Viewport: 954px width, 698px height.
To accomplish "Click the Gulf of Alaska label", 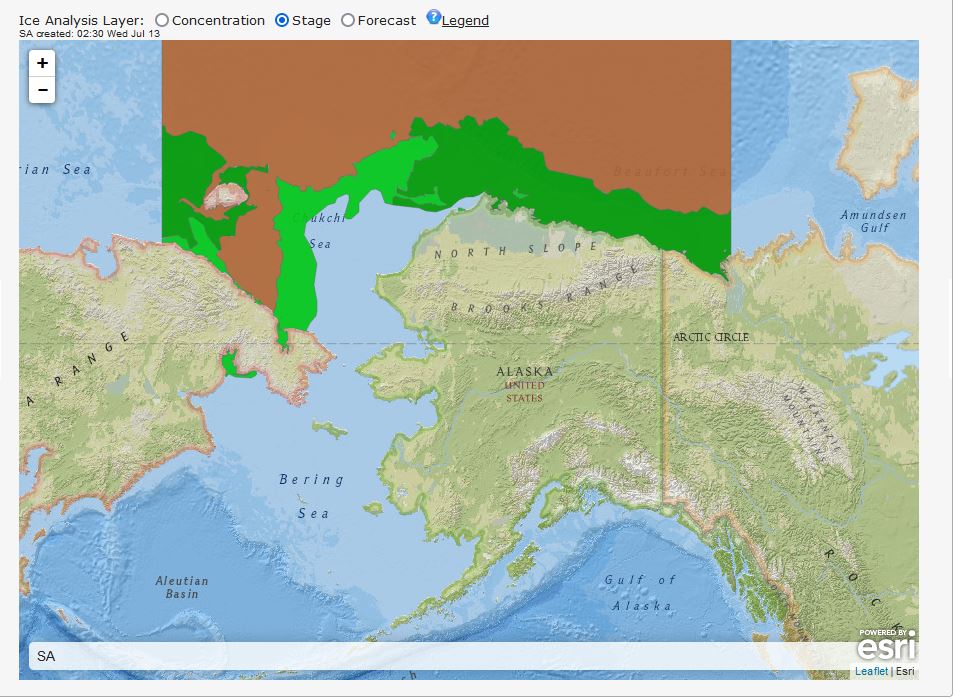I will click(640, 593).
